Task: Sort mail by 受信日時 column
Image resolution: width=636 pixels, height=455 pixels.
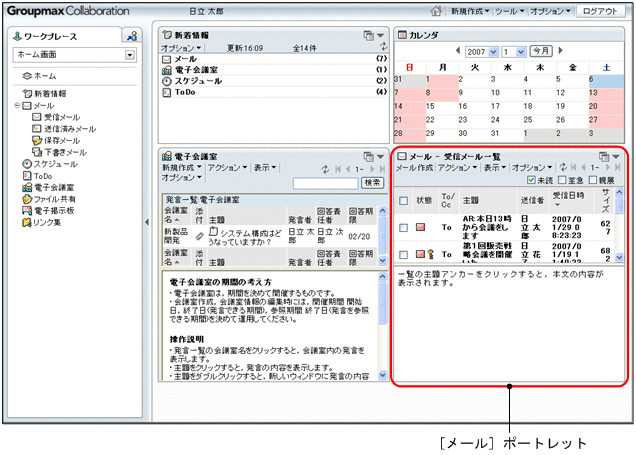Action: [x=568, y=195]
